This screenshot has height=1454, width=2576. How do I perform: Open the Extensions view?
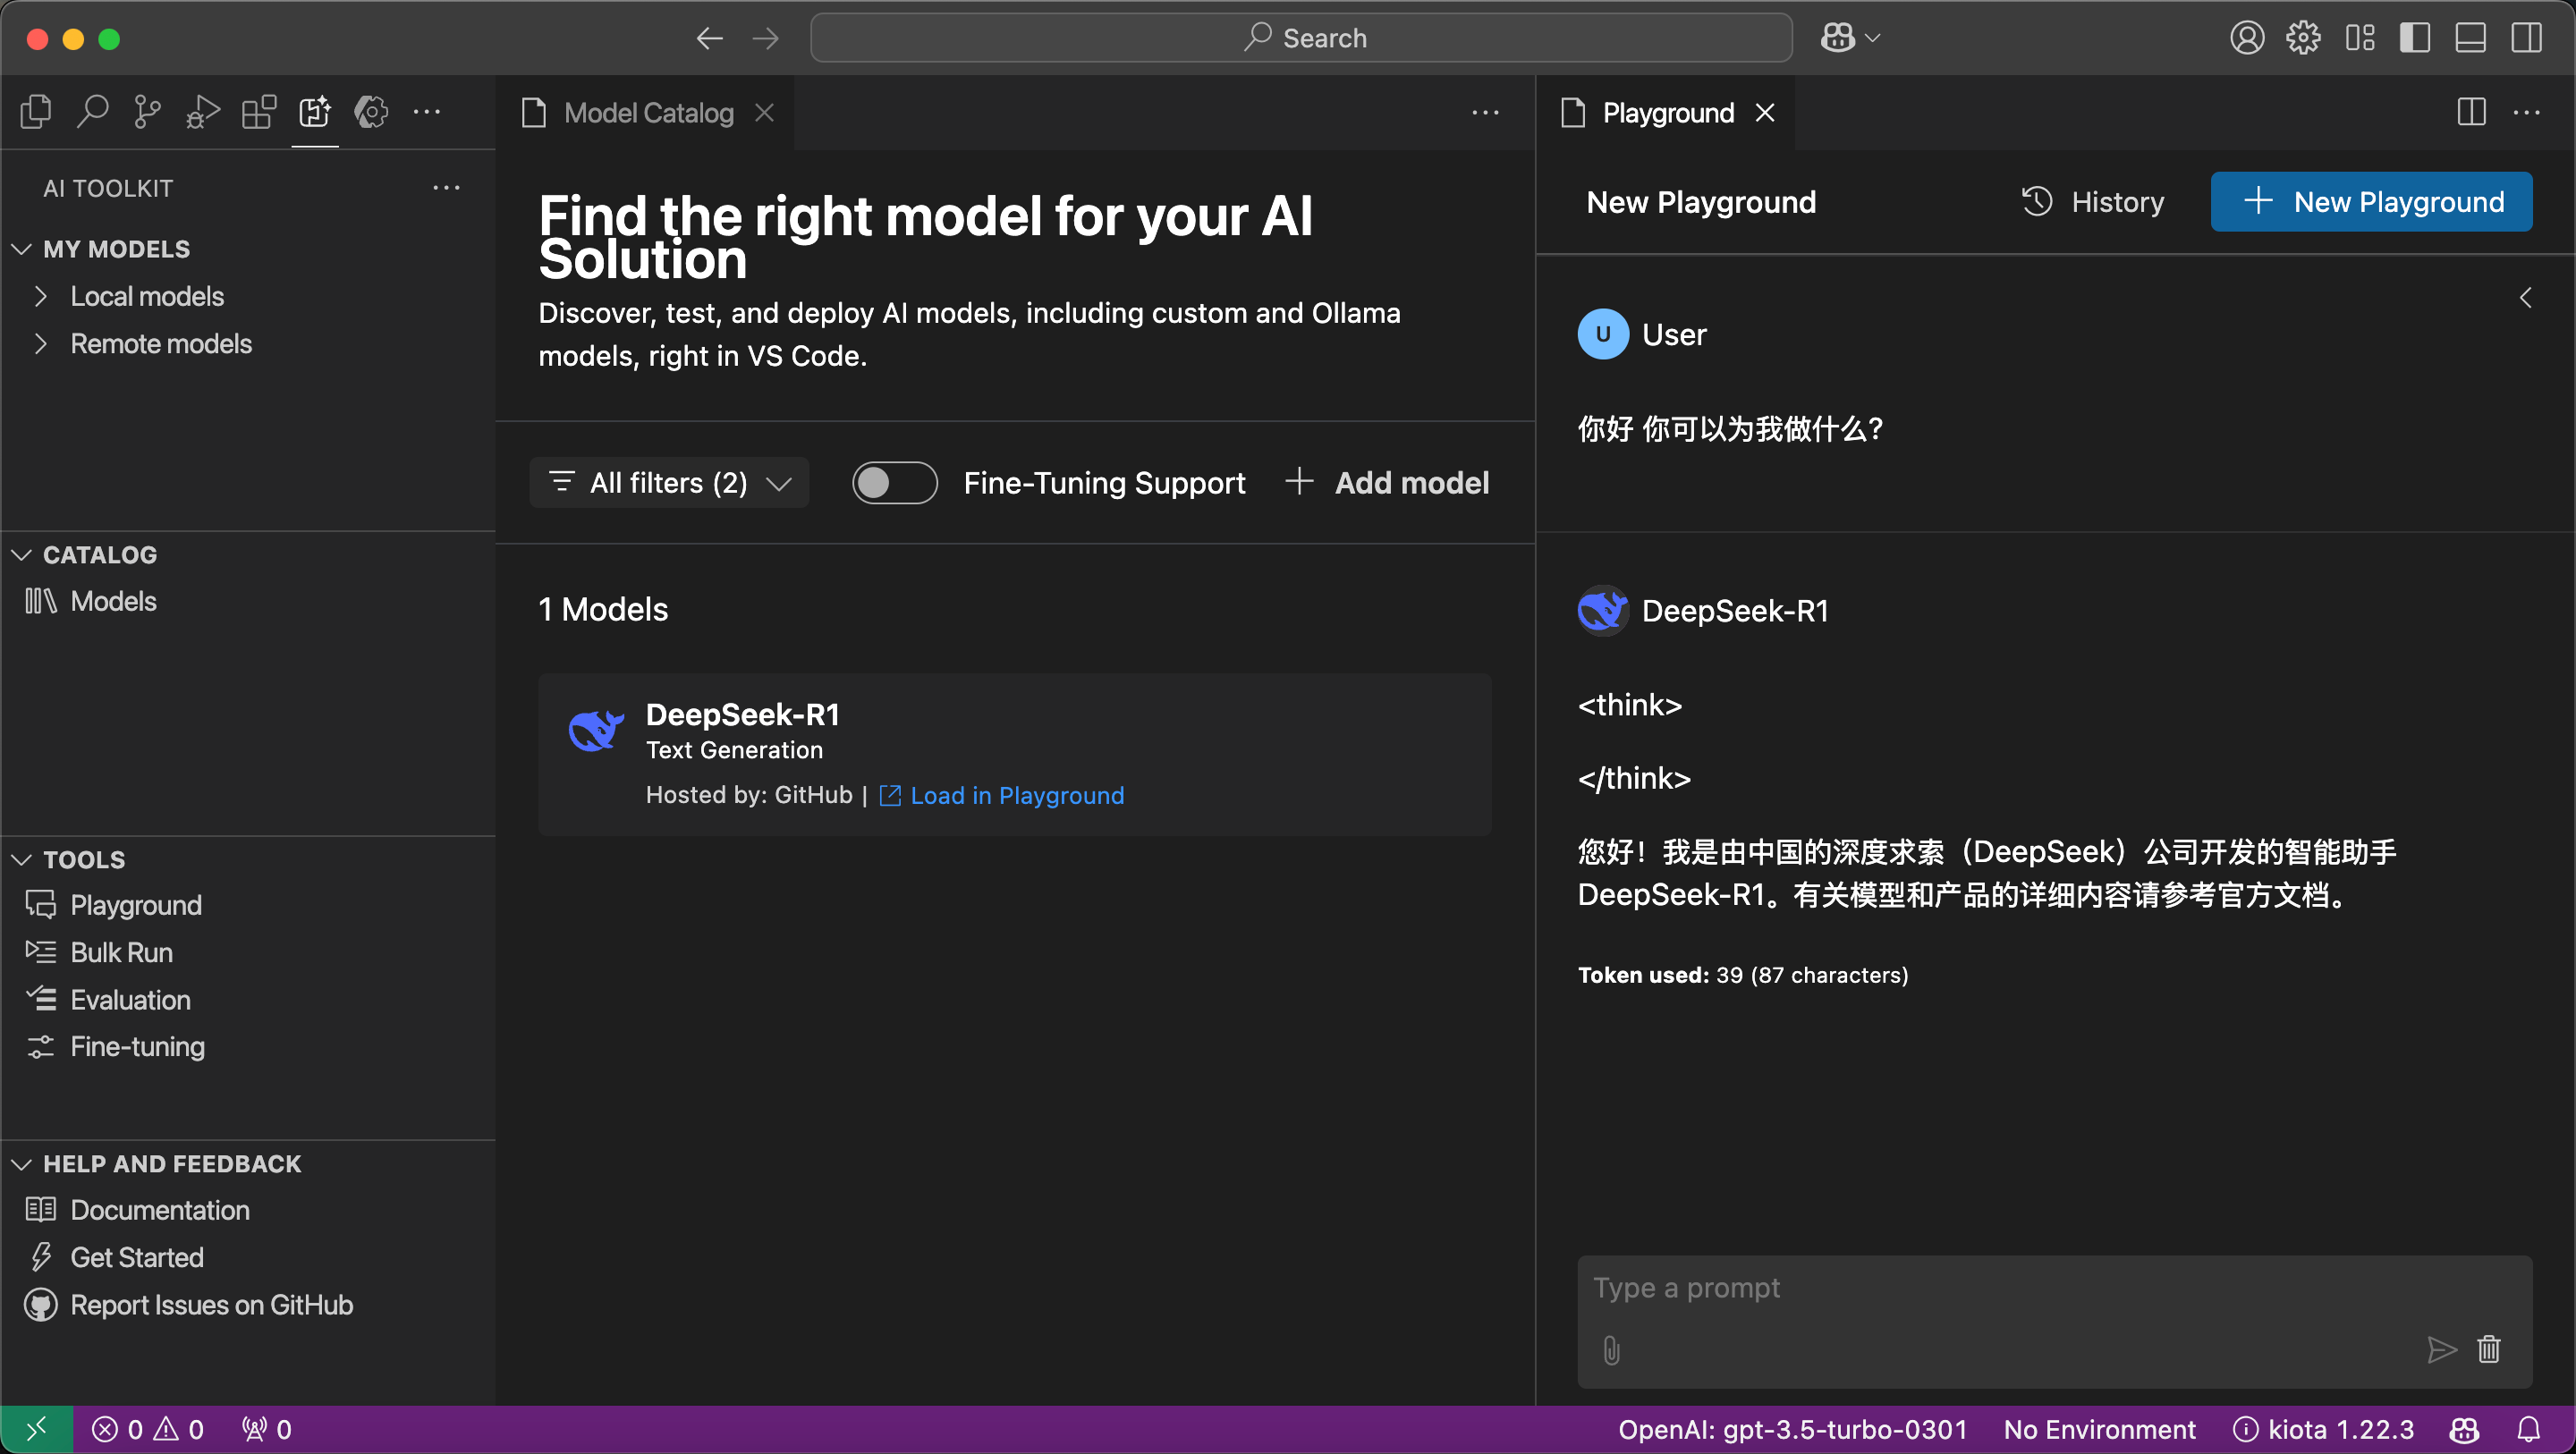click(x=258, y=111)
